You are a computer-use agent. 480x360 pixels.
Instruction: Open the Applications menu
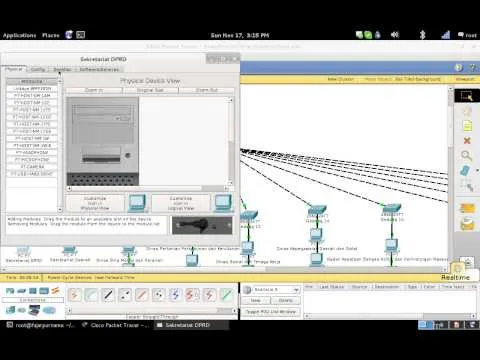click(x=19, y=35)
